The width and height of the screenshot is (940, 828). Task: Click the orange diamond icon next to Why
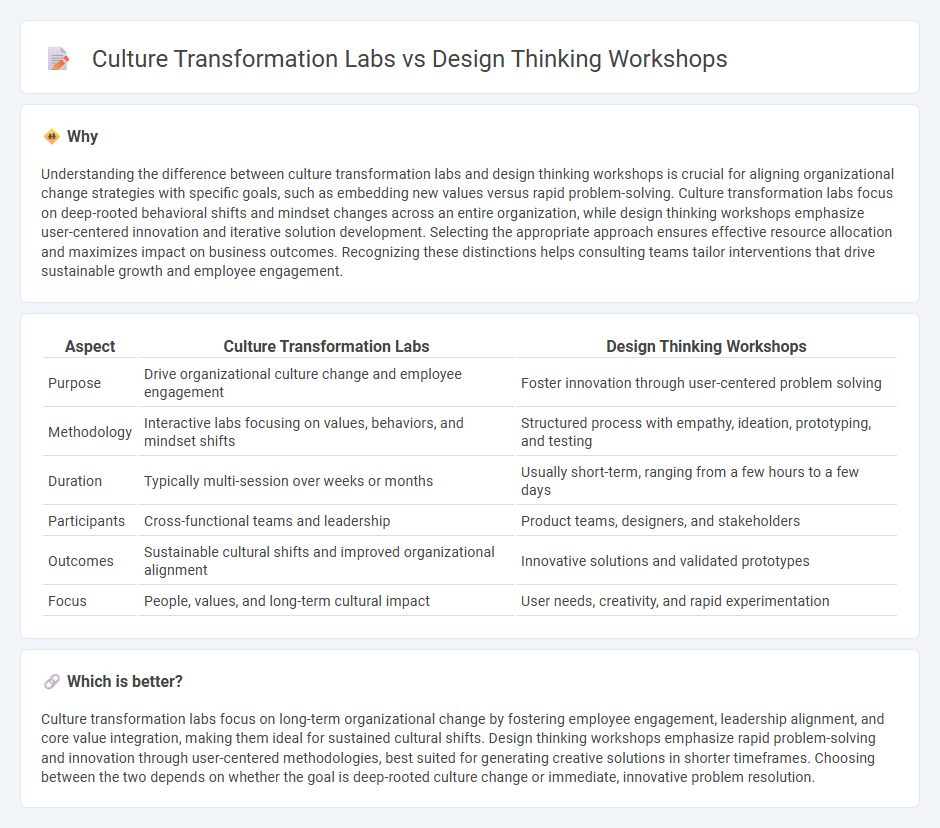[52, 137]
